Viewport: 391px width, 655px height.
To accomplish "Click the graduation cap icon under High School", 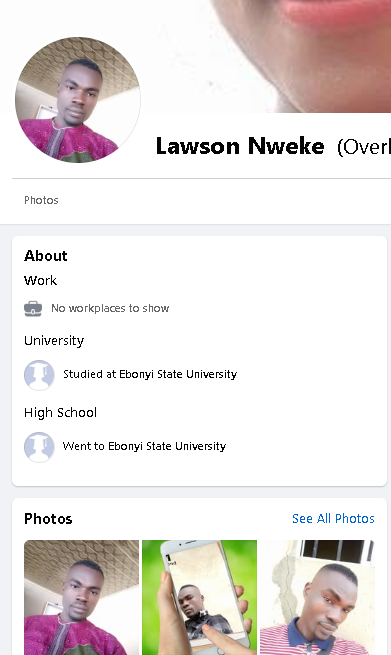I will 39,447.
